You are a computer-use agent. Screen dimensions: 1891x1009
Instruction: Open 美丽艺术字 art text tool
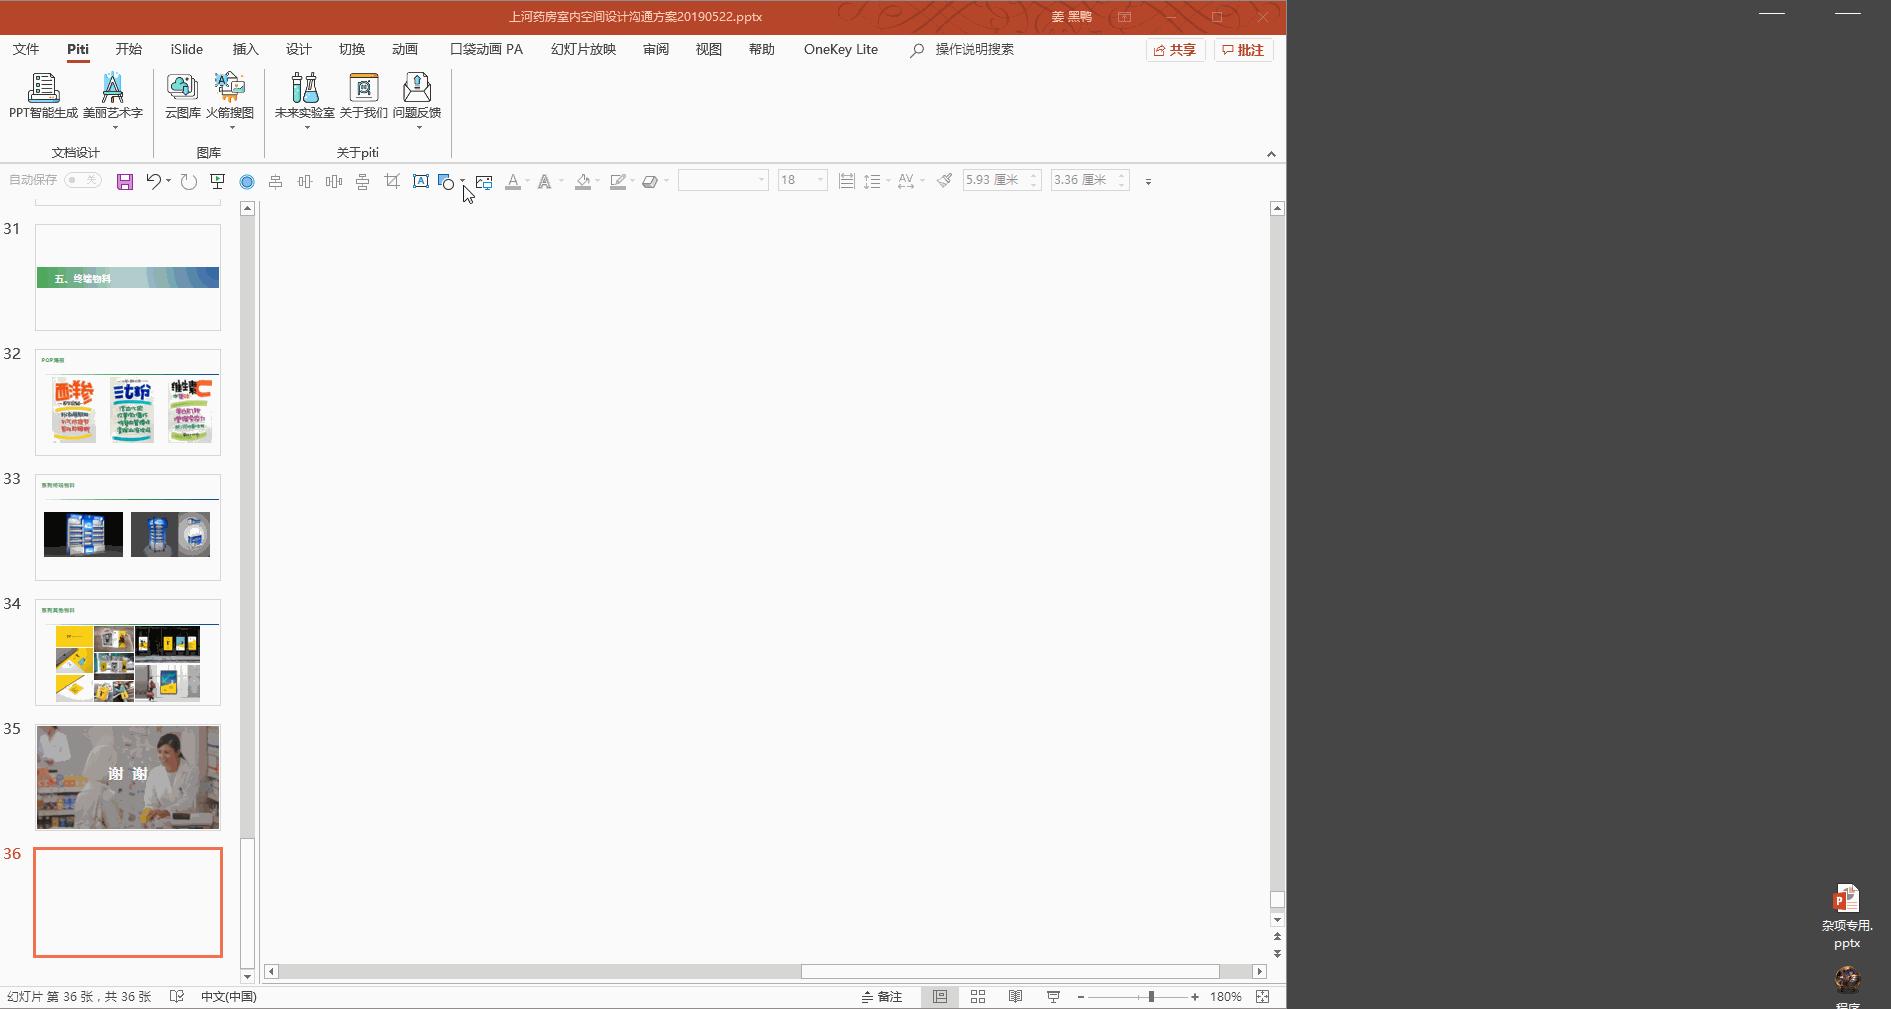tap(113, 97)
